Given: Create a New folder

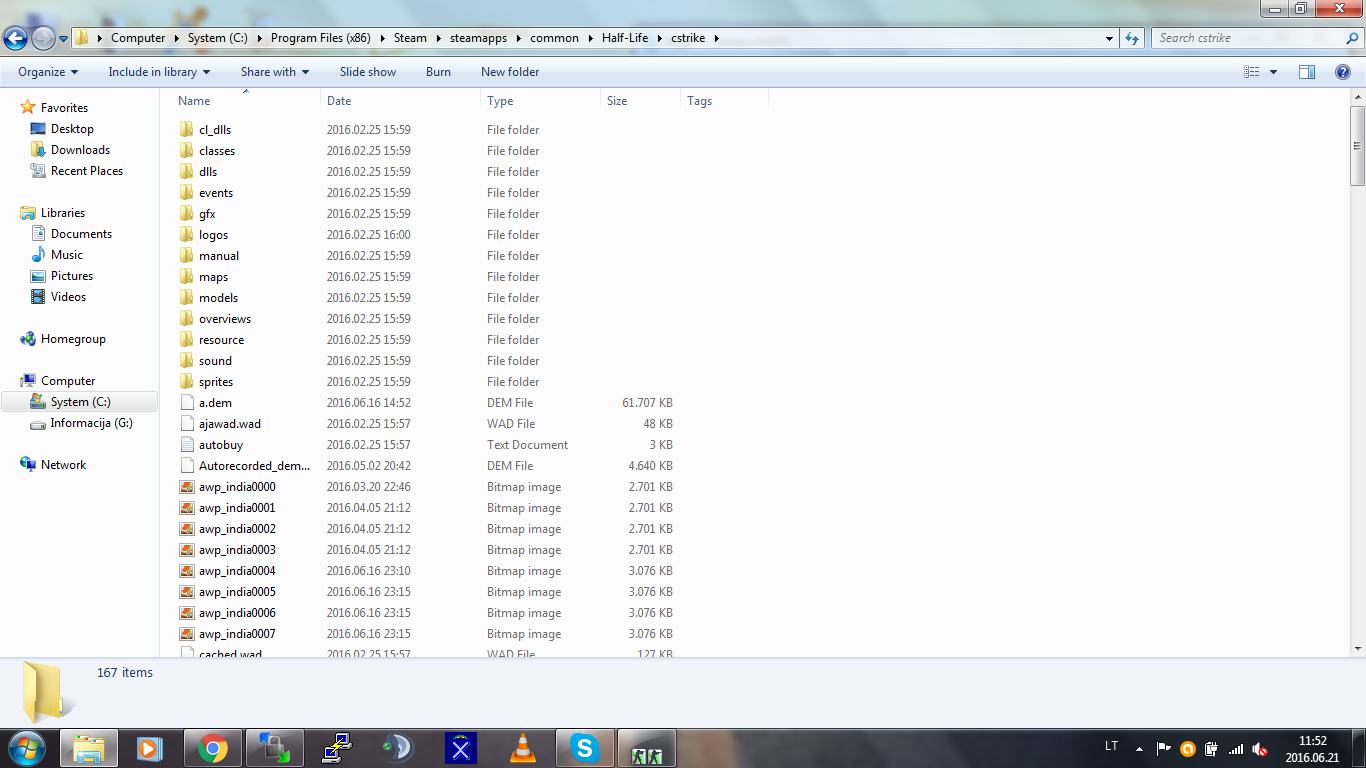Looking at the screenshot, I should point(510,72).
